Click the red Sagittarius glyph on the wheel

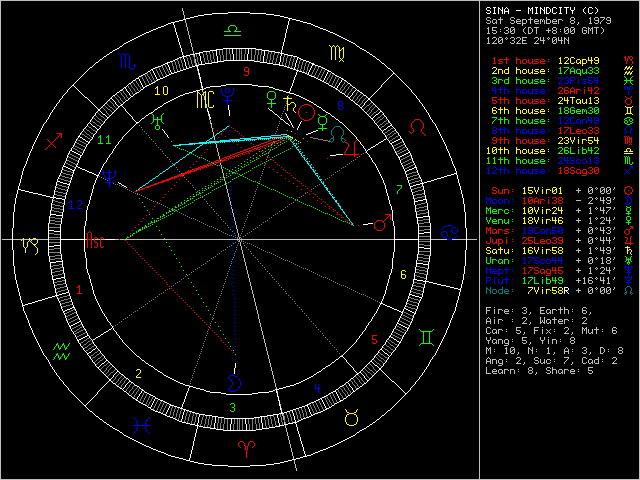pyautogui.click(x=54, y=141)
